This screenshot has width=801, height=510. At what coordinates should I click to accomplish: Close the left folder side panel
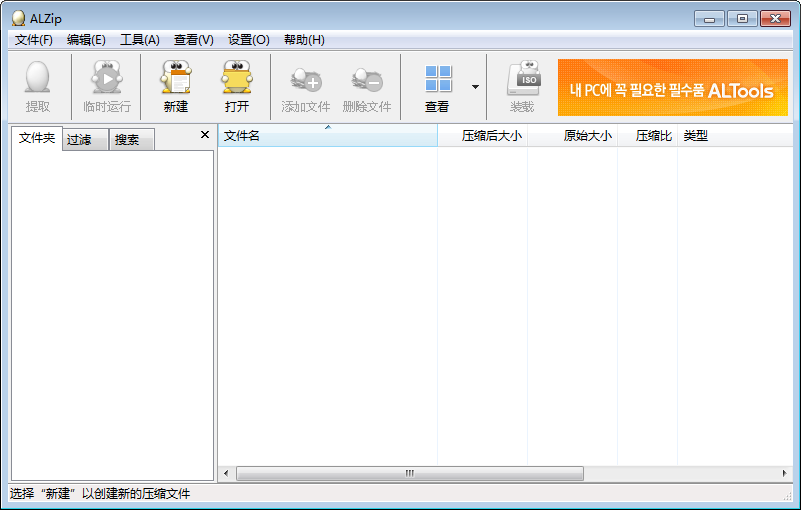[205, 134]
